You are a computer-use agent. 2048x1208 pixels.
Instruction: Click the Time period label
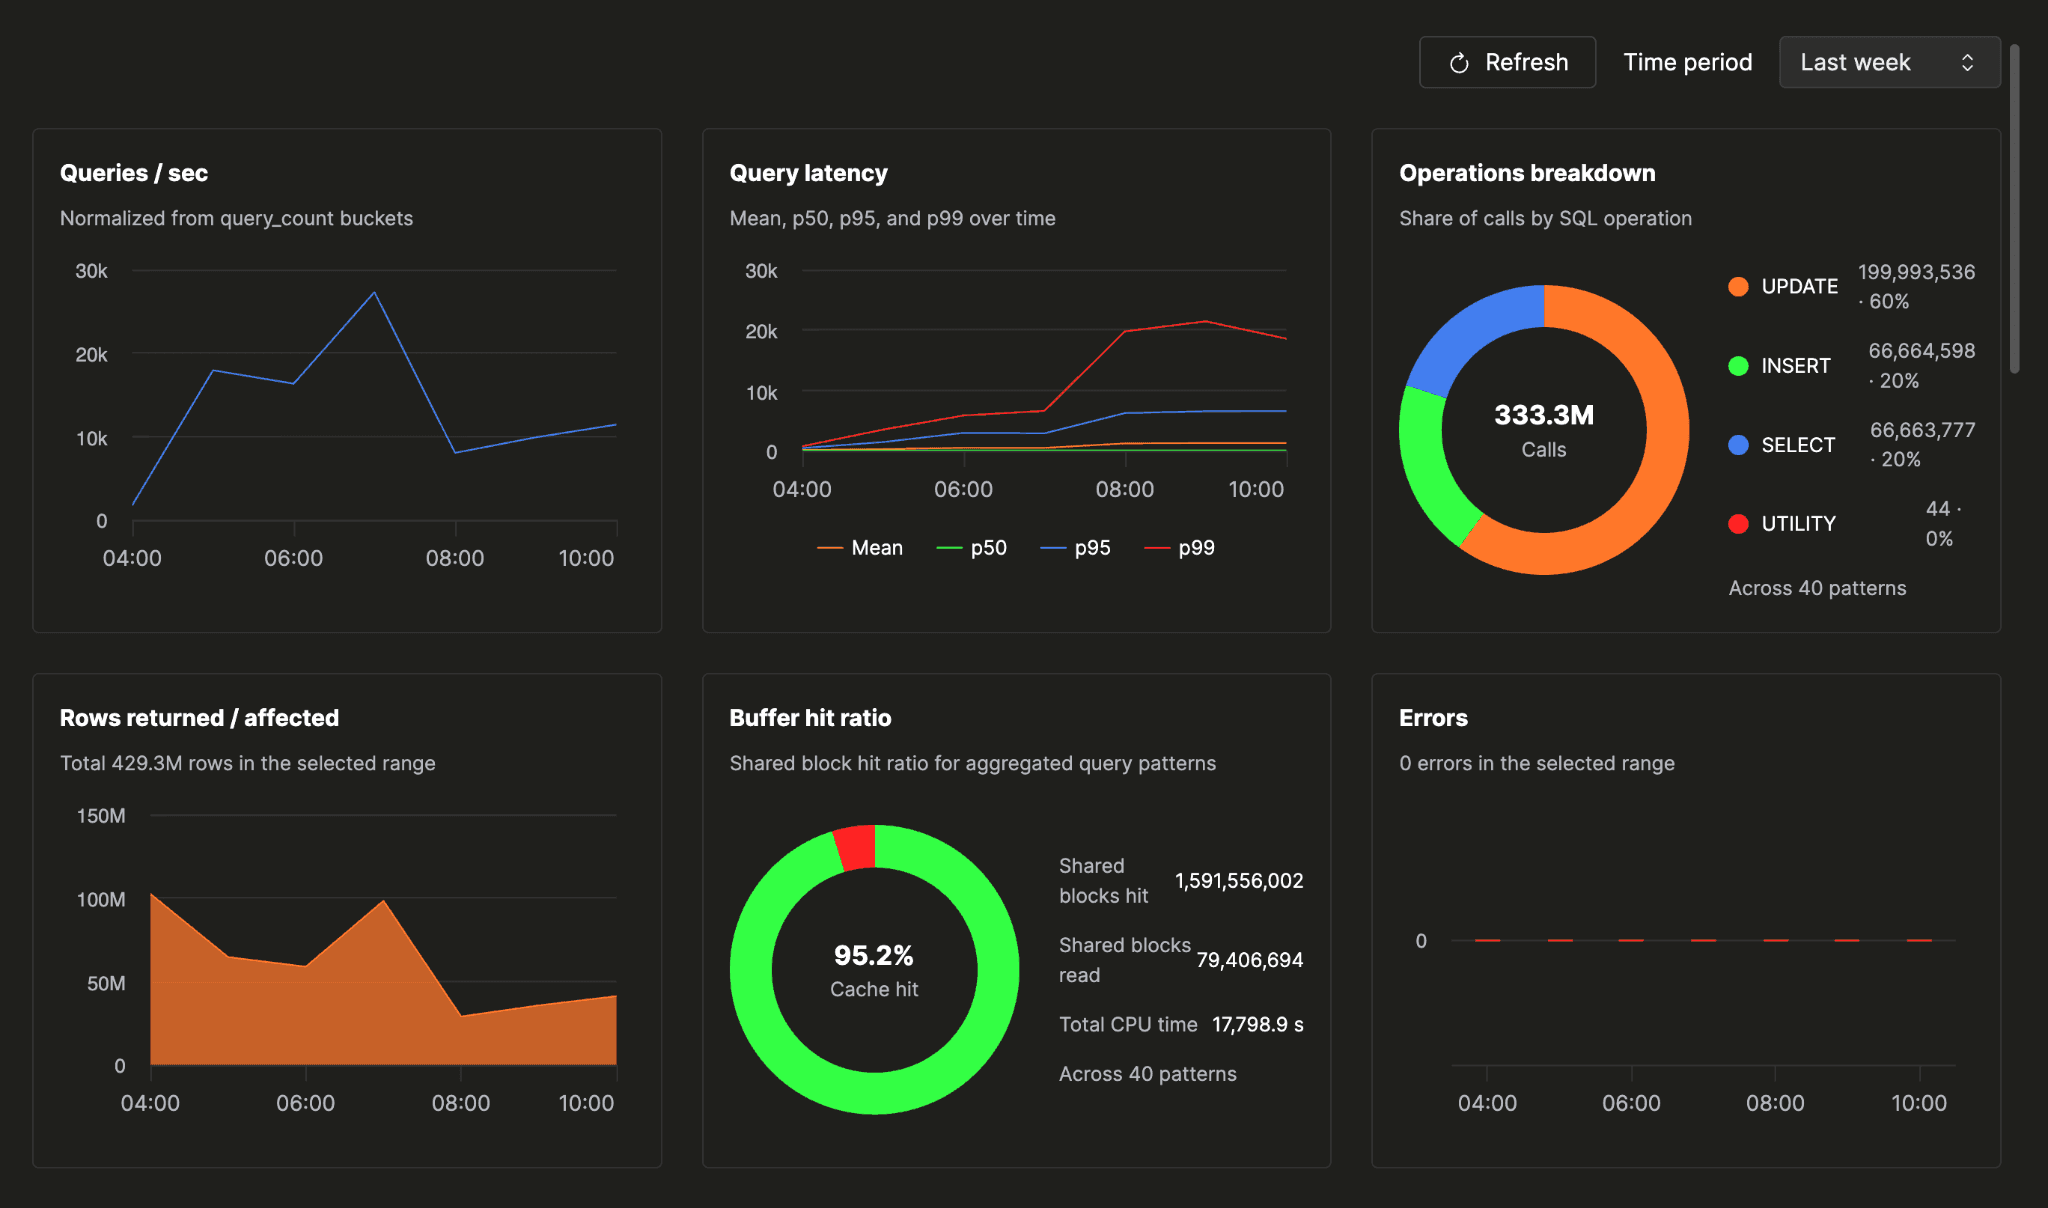[1687, 62]
